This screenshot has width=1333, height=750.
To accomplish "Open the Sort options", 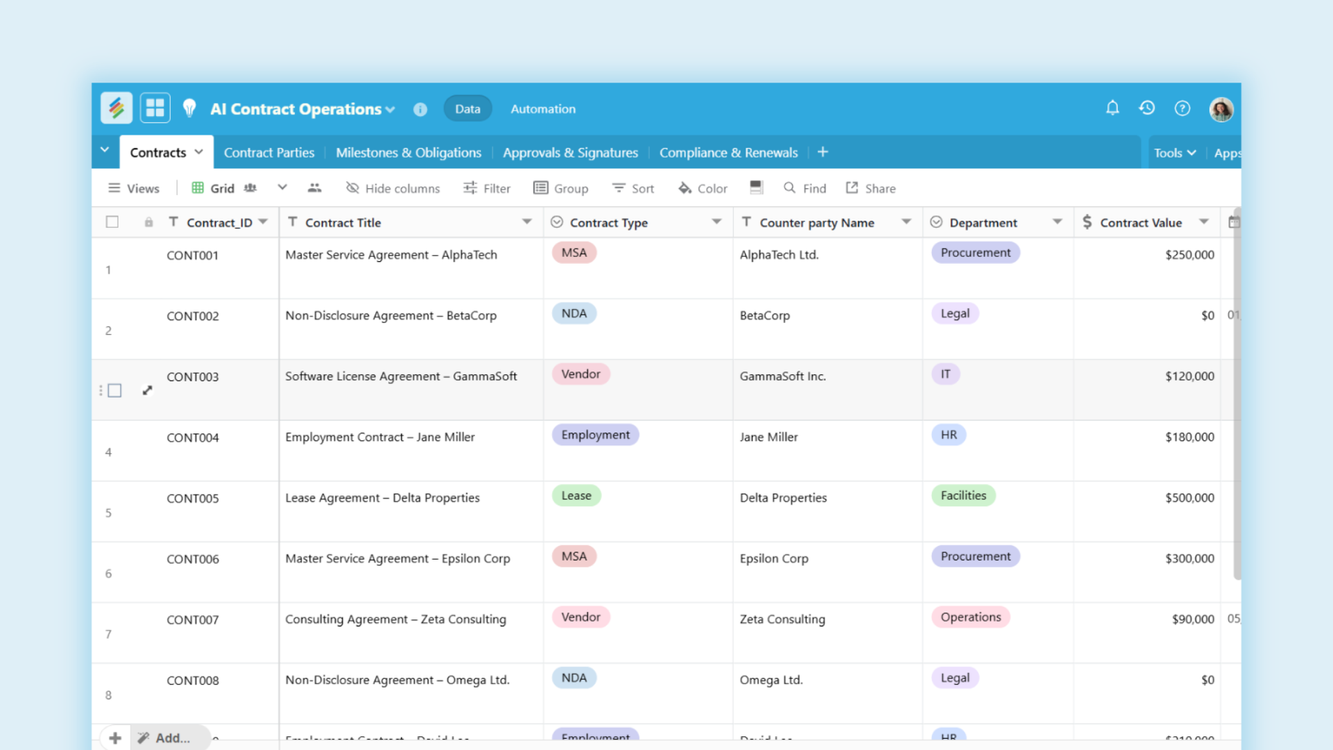I will [632, 187].
